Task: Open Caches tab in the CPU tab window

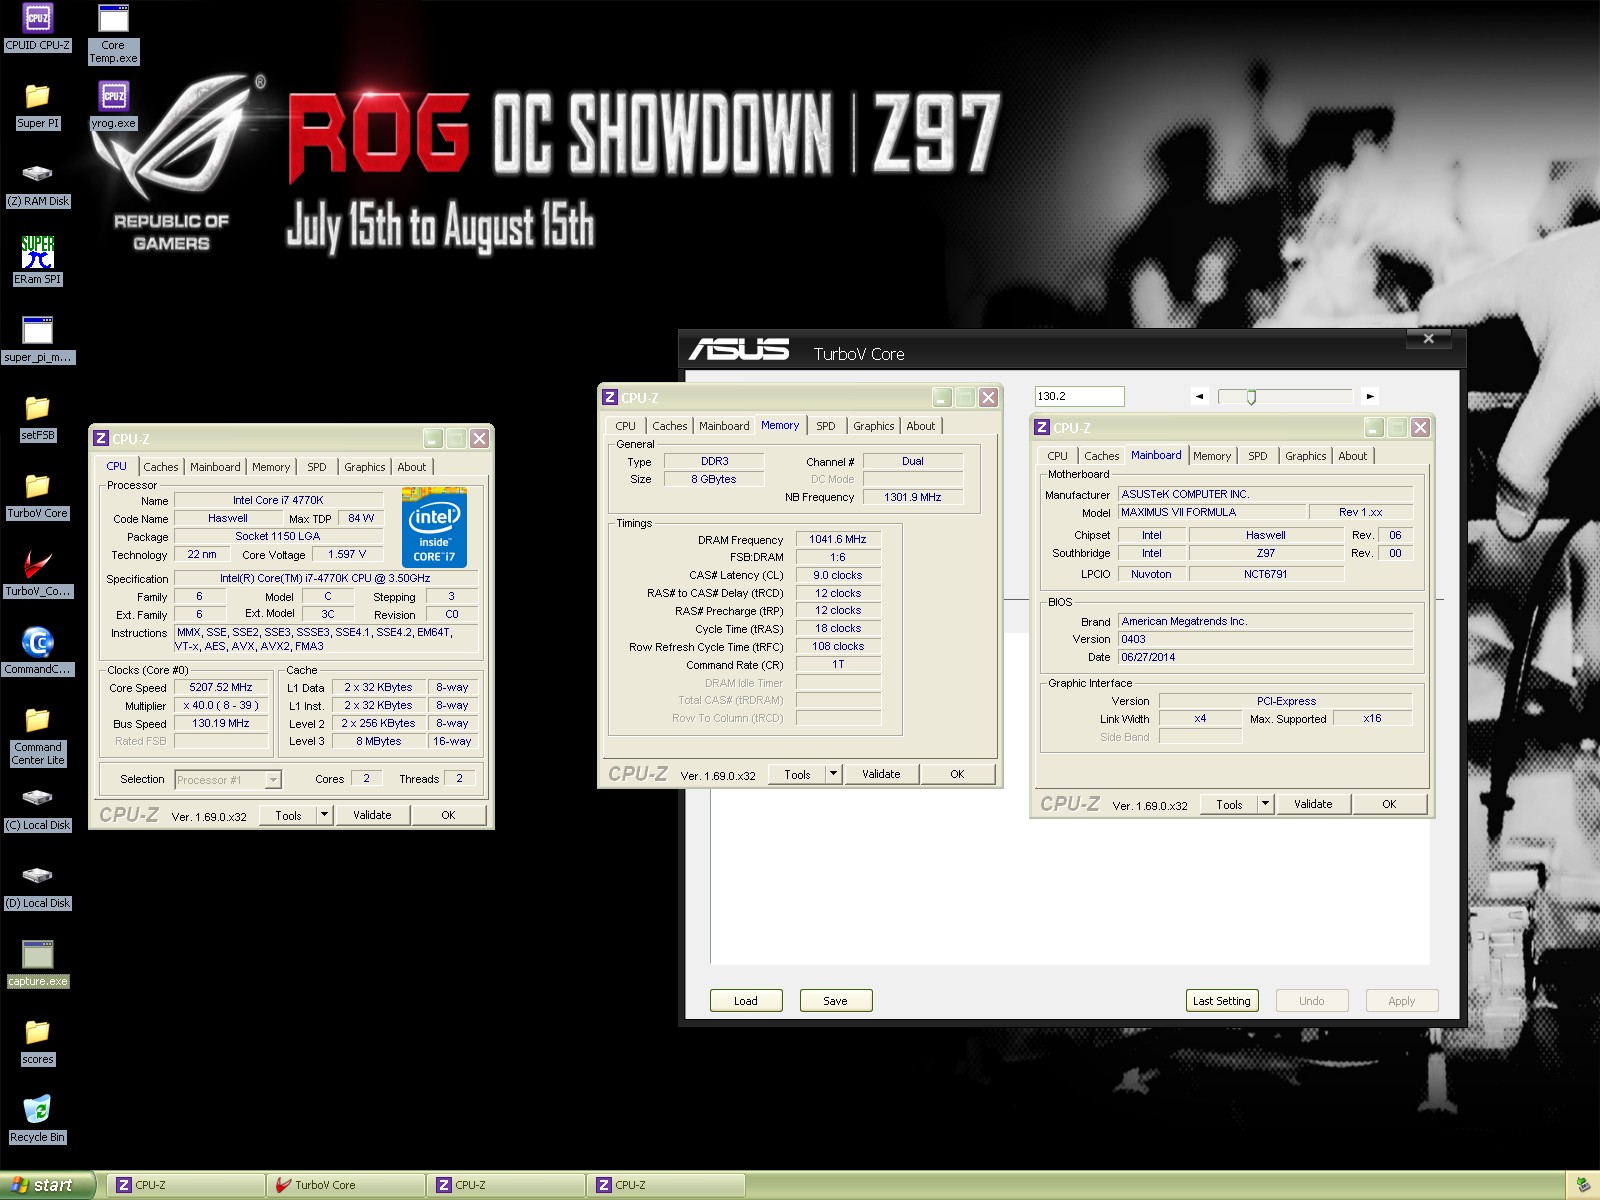Action: point(160,467)
